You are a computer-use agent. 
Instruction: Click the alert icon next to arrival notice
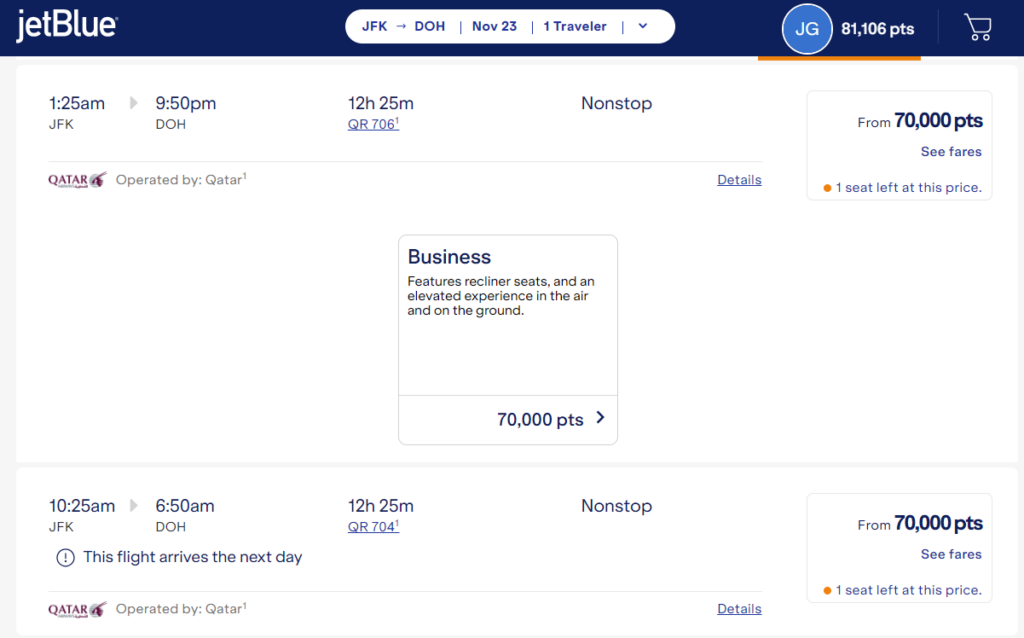tap(64, 558)
